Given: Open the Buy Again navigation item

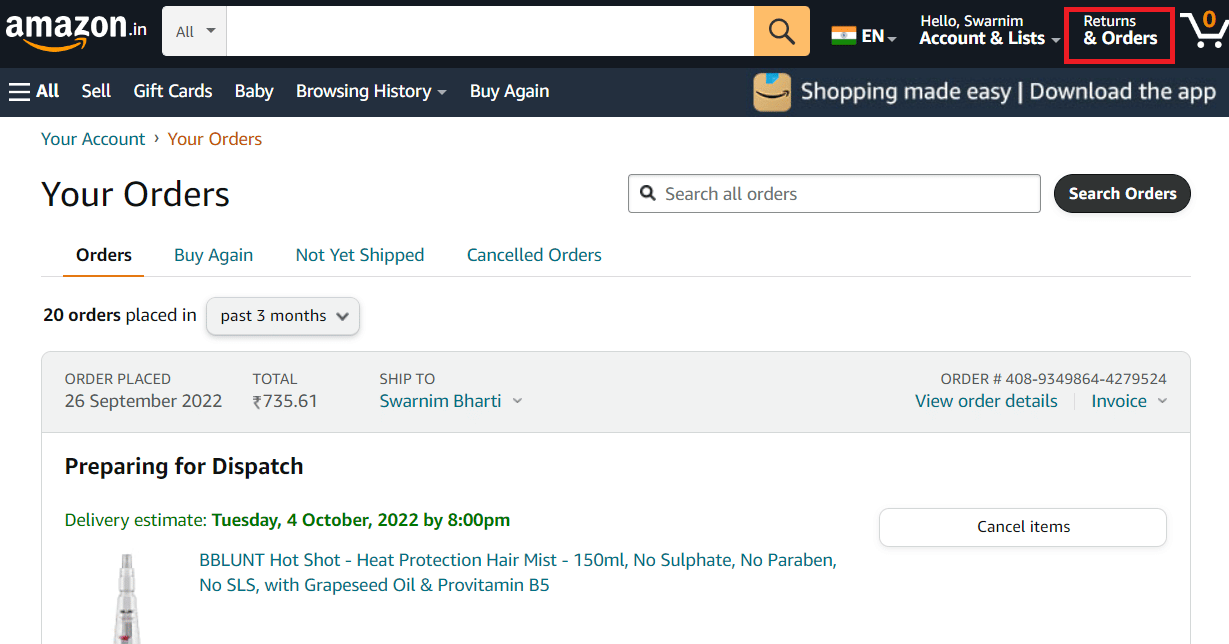Looking at the screenshot, I should 509,91.
